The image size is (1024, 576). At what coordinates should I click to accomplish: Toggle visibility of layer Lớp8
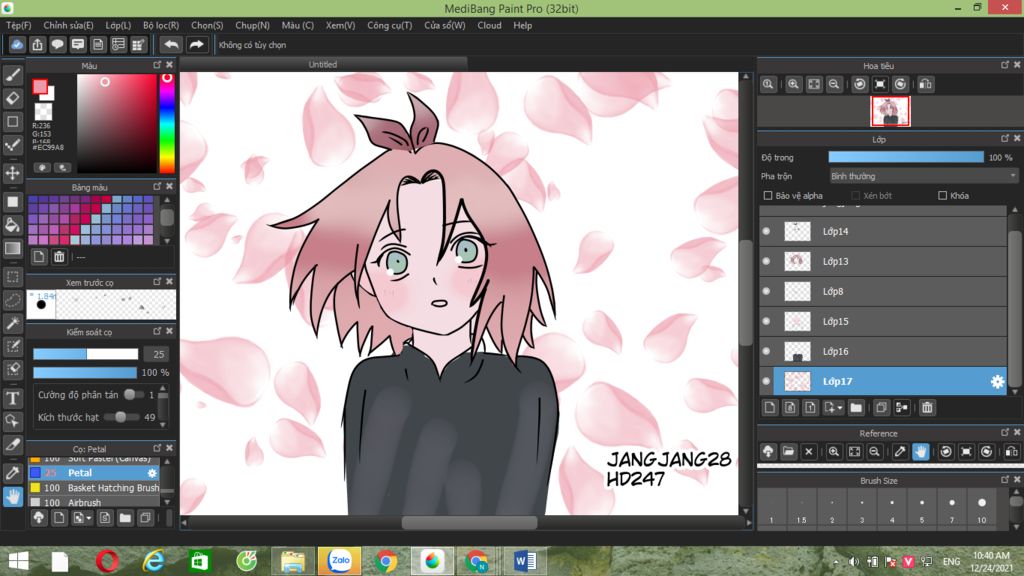tap(767, 291)
